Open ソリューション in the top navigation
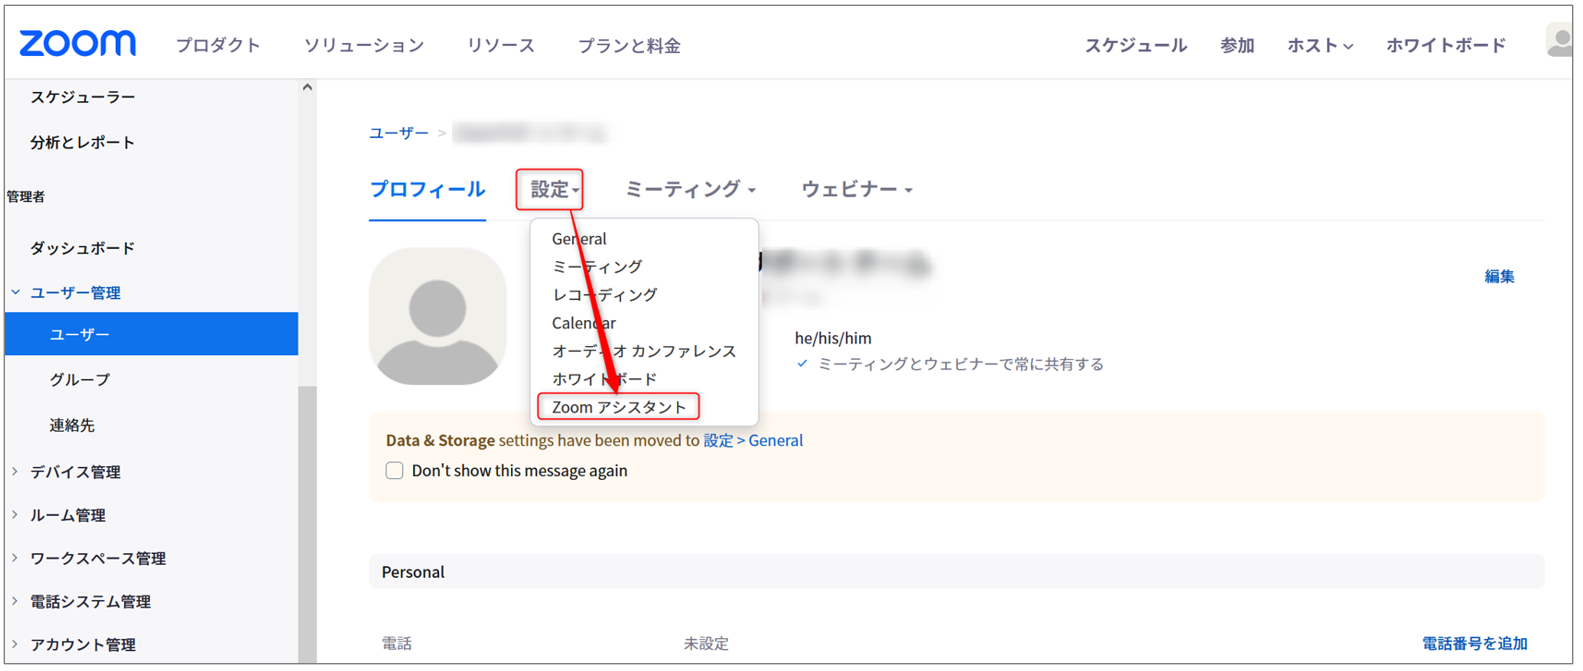The height and width of the screenshot is (671, 1583). (x=364, y=45)
